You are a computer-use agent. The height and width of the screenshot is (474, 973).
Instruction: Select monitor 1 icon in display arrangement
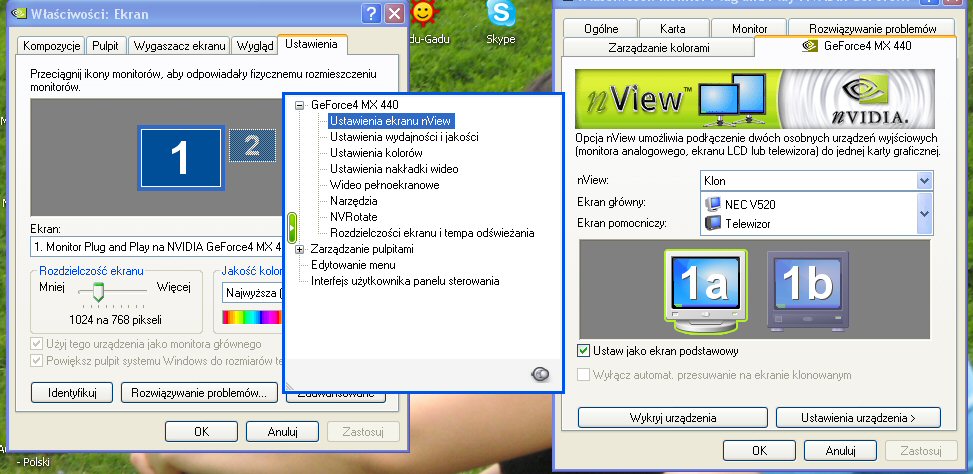click(180, 158)
